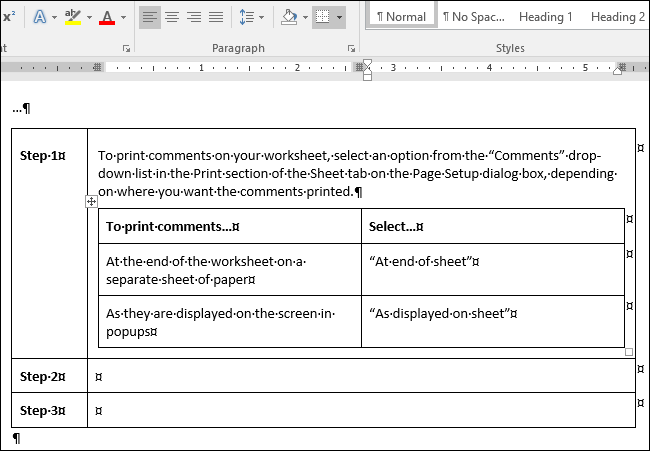
Task: Open Line and Paragraph Spacing menu
Action: [247, 17]
